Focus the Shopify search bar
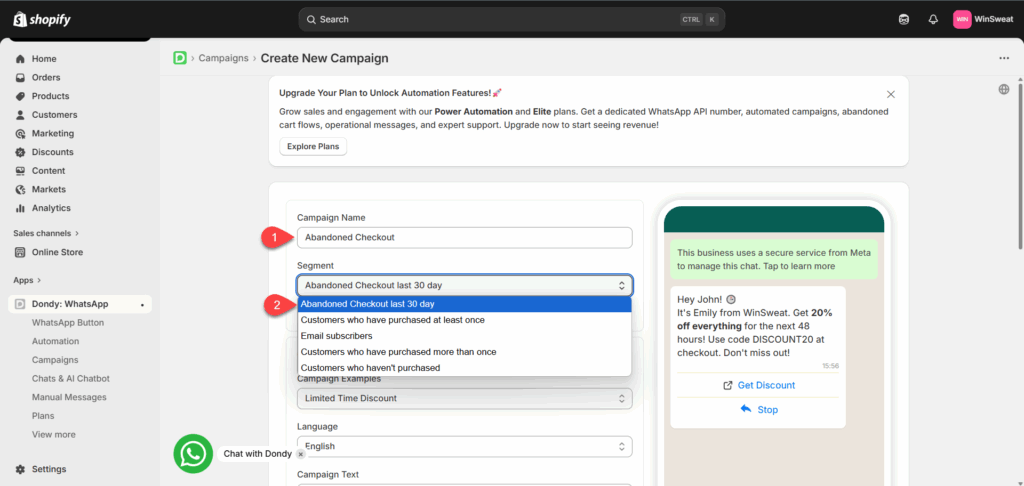The image size is (1024, 486). click(x=511, y=19)
